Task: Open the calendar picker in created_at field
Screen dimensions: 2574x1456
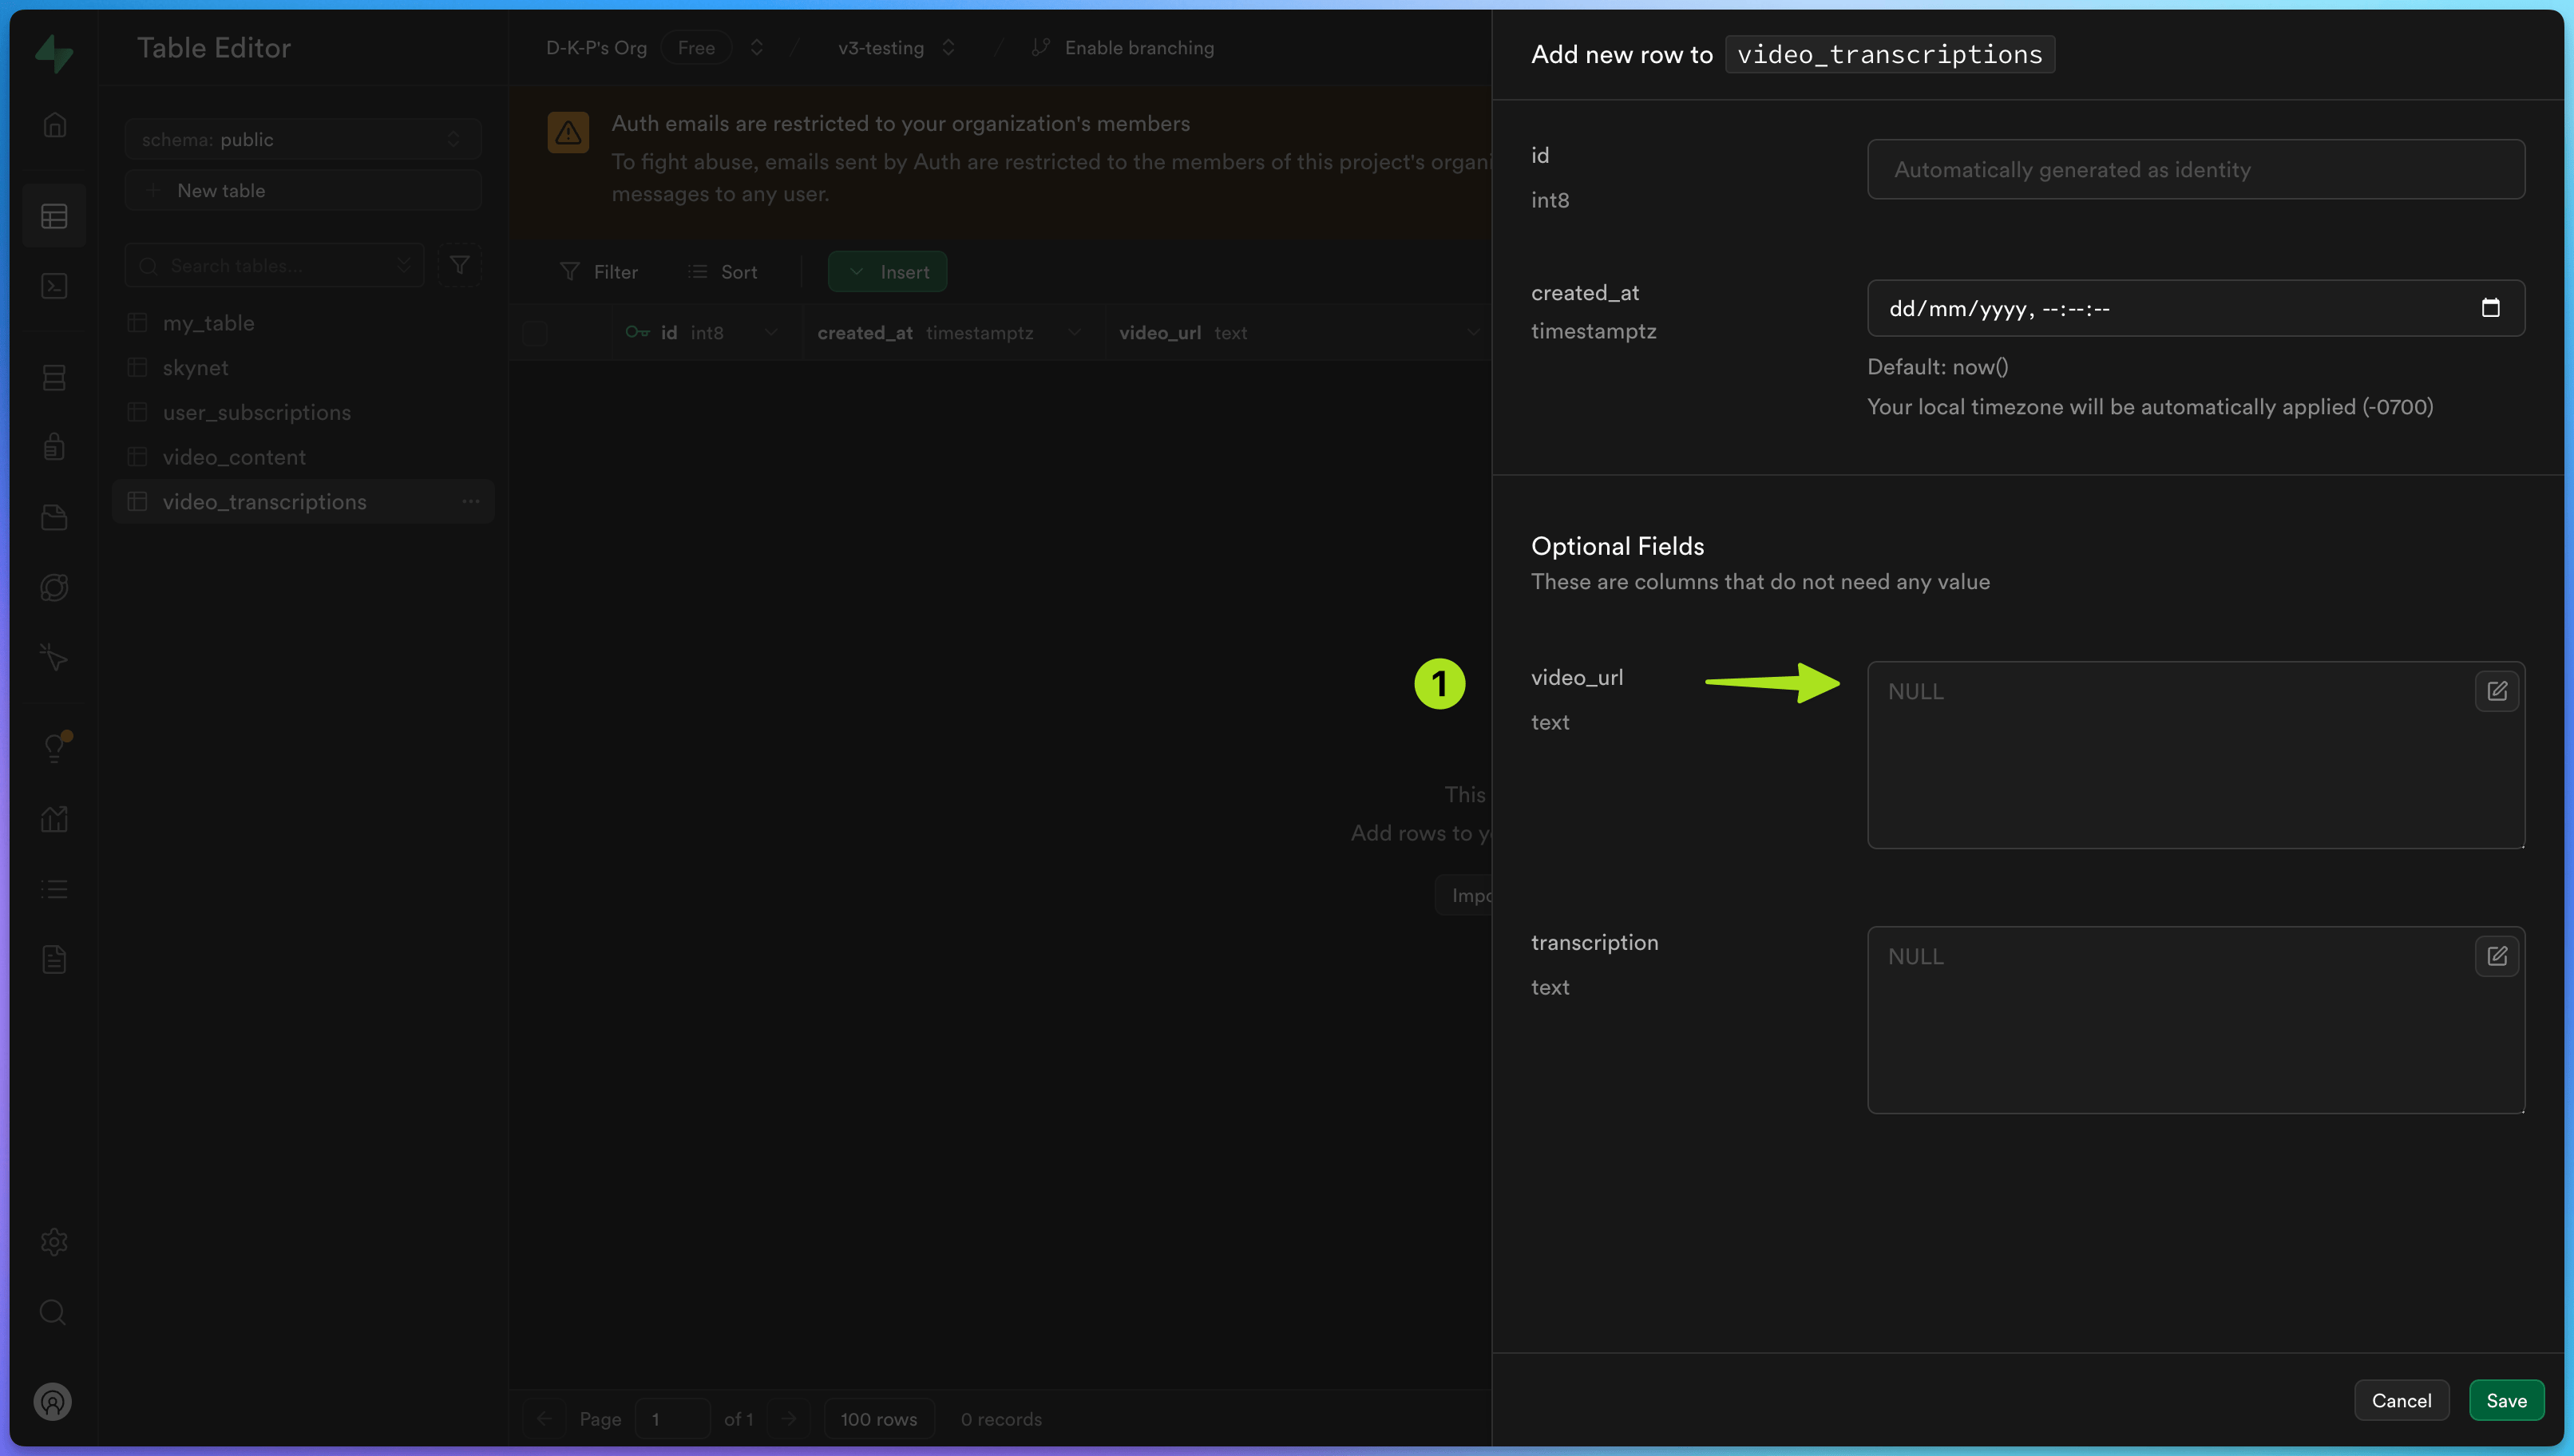Action: point(2490,308)
